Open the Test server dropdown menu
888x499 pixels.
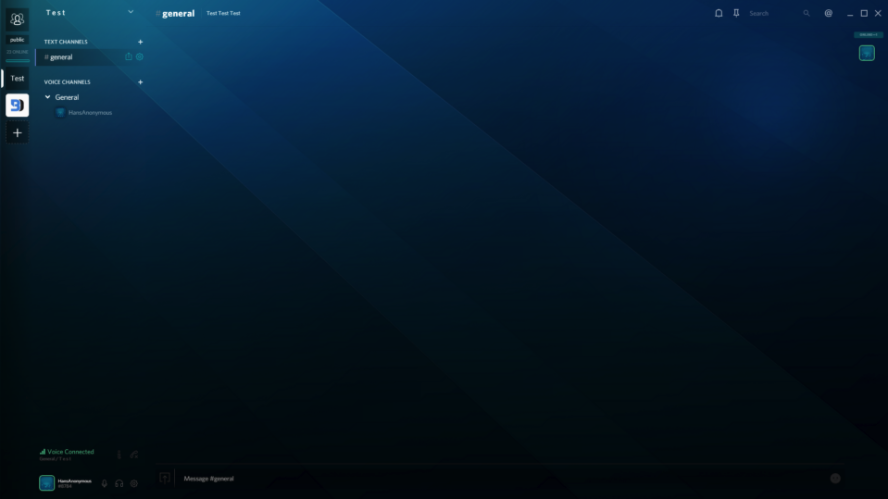(130, 13)
